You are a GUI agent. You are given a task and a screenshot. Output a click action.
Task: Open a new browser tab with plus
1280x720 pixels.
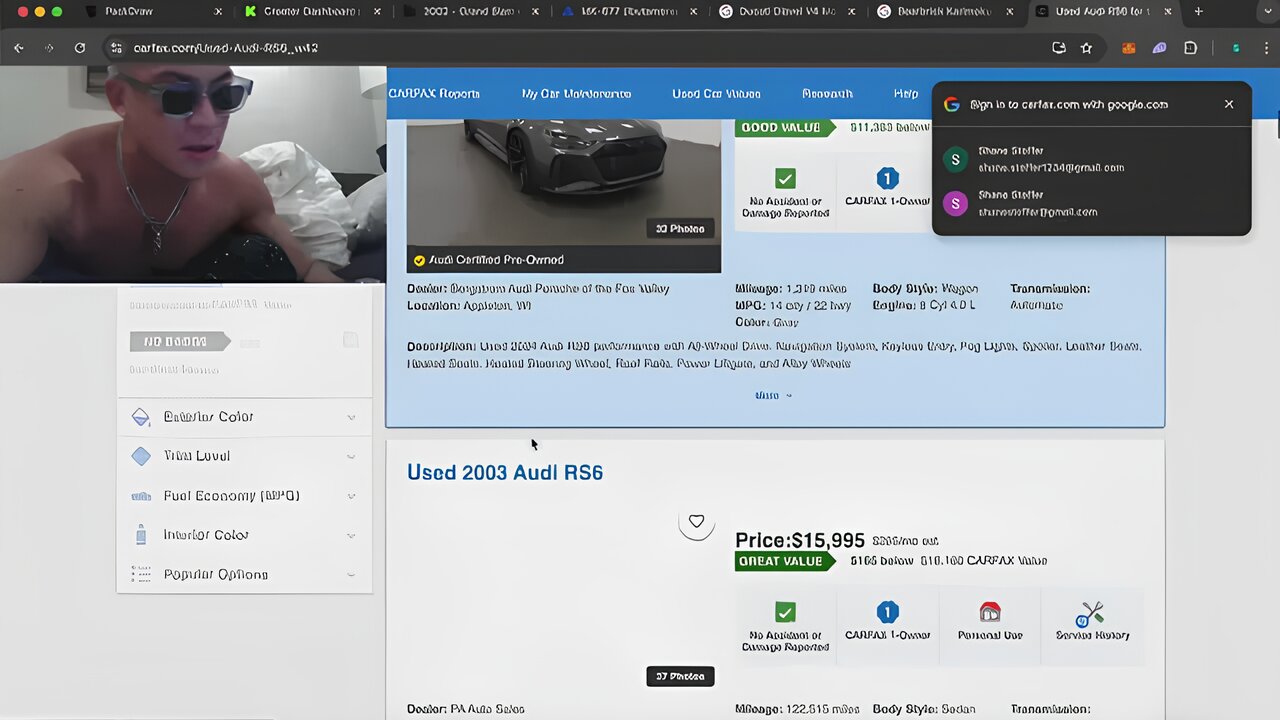click(x=1198, y=12)
